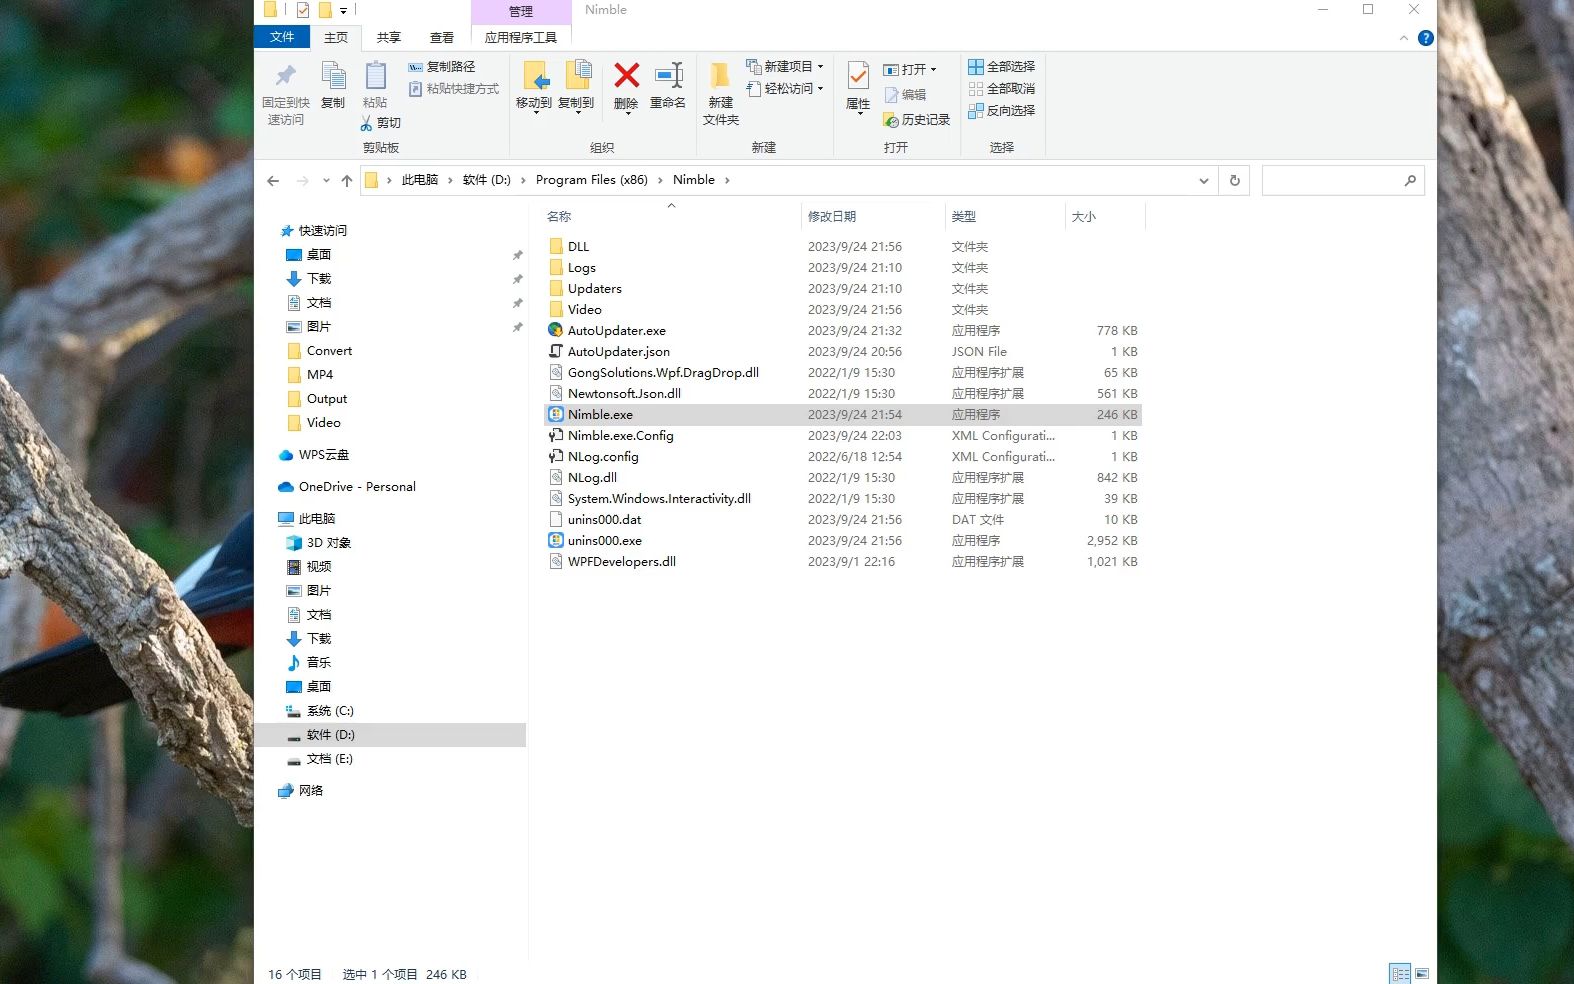This screenshot has height=984, width=1574.
Task: Go back with the left arrow
Action: [x=273, y=181]
